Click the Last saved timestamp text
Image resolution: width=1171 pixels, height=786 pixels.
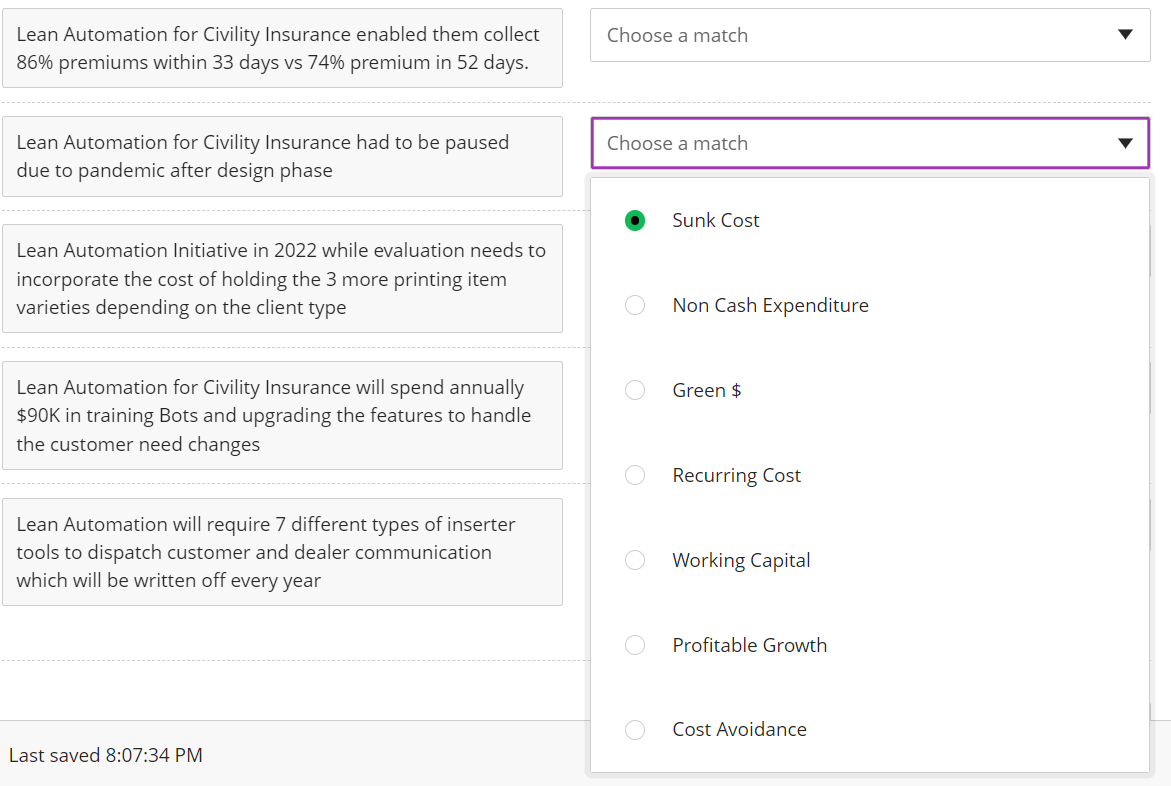[x=106, y=755]
